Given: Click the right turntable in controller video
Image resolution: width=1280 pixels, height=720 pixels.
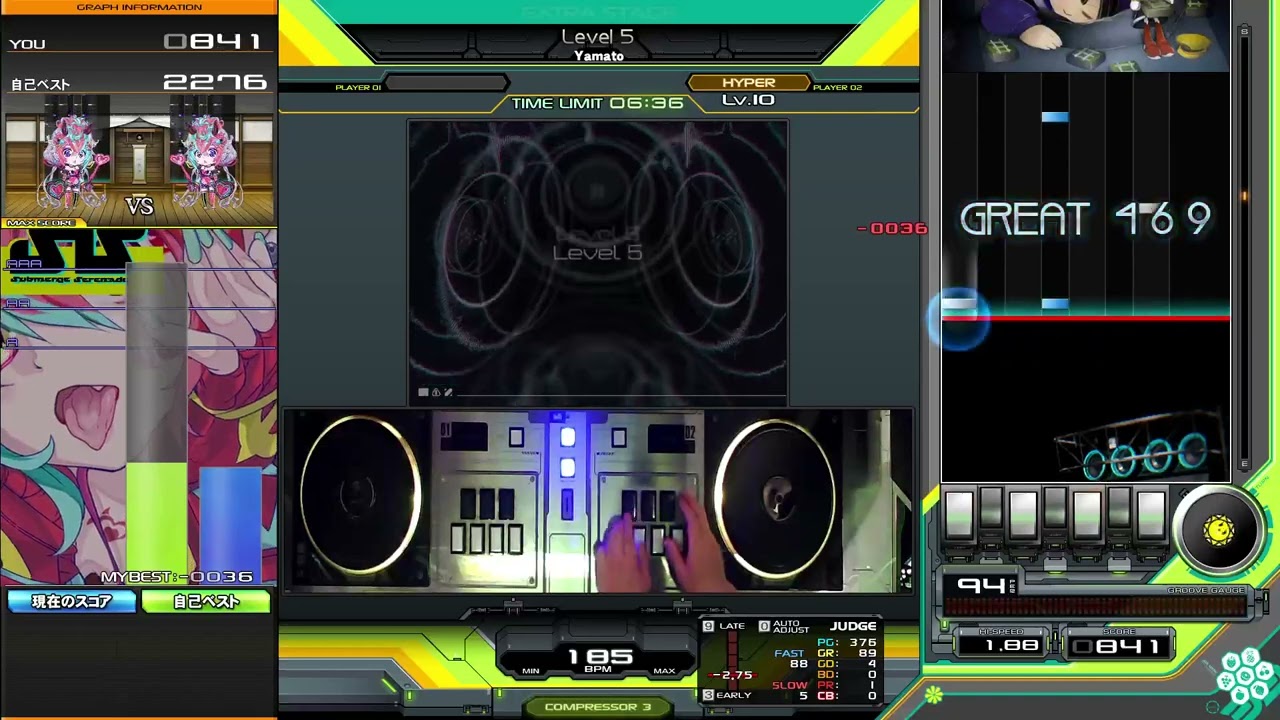Looking at the screenshot, I should pyautogui.click(x=774, y=497).
